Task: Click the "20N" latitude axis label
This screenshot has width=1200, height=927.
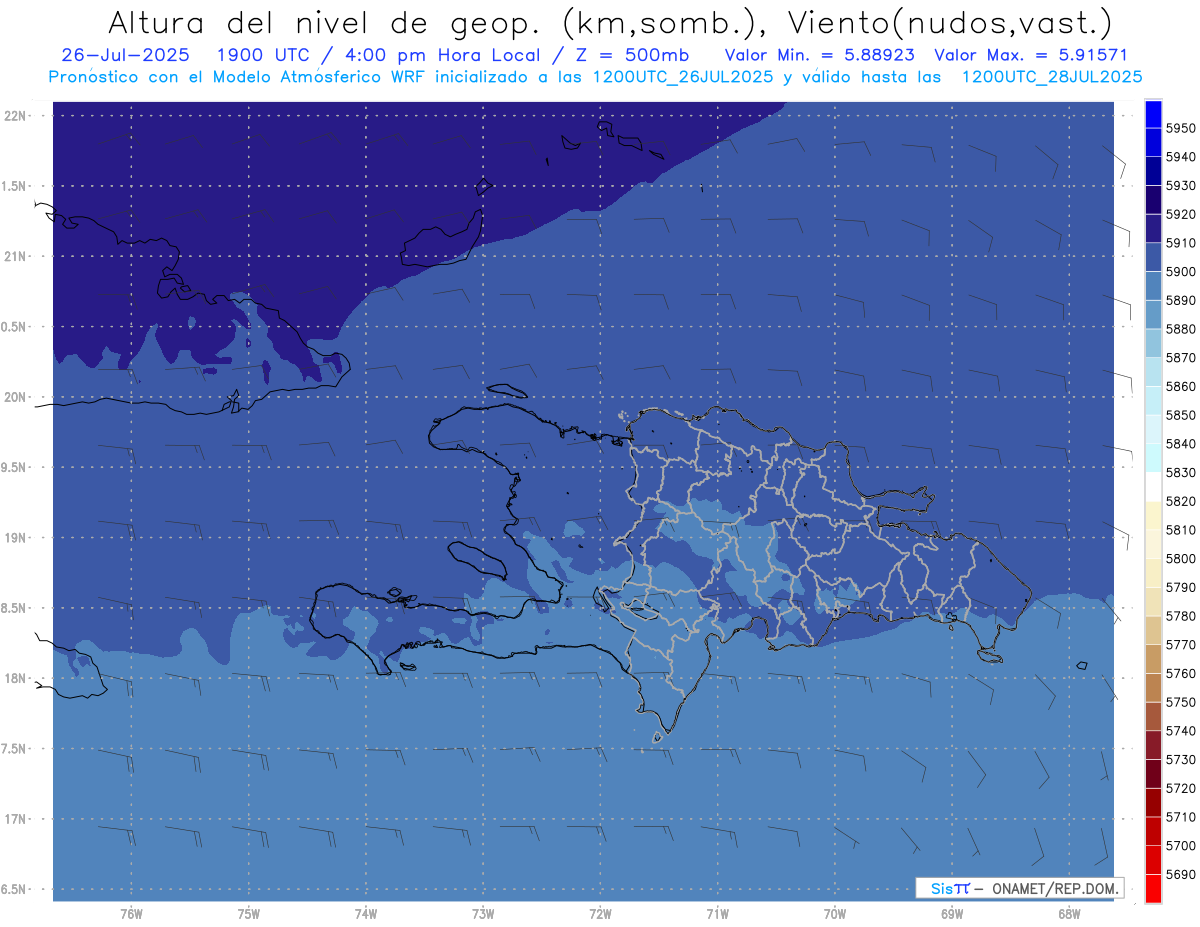Action: pos(17,397)
